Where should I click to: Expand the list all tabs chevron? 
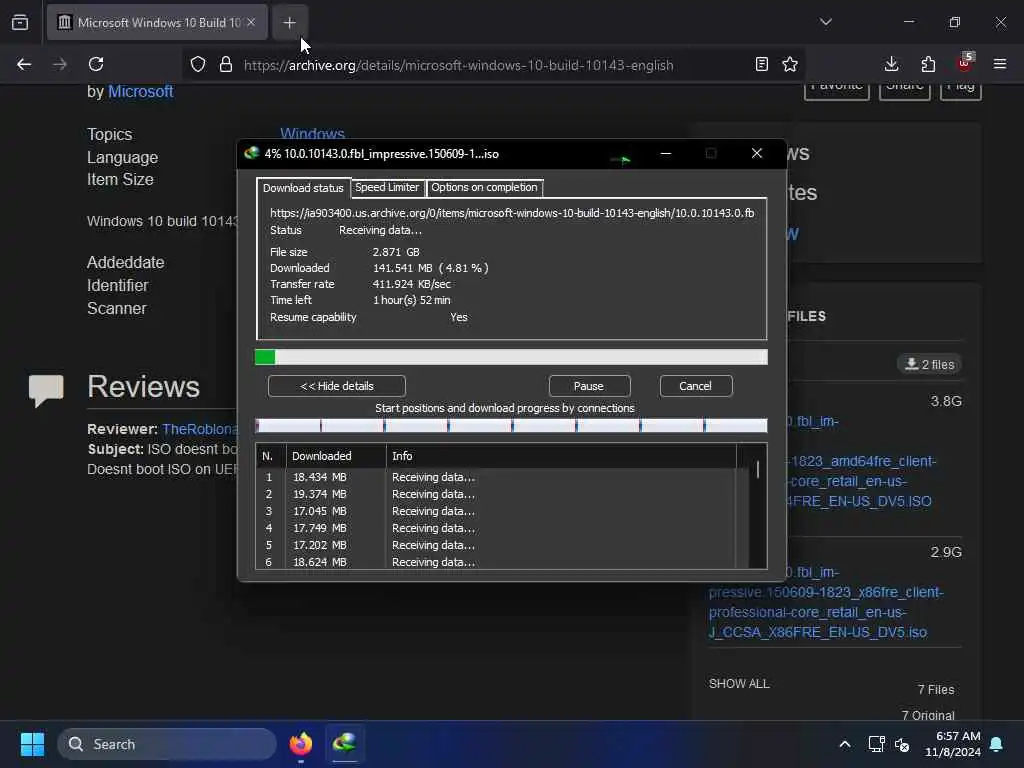(825, 22)
